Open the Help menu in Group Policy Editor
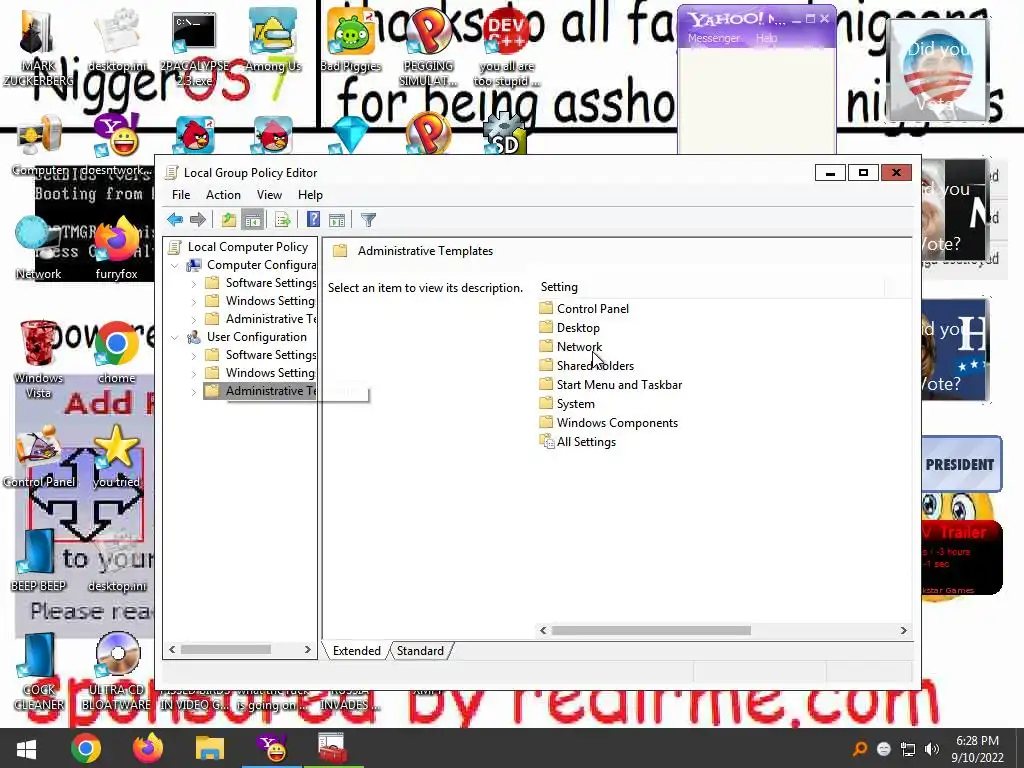Screen dimensions: 1024x768 [x=310, y=195]
